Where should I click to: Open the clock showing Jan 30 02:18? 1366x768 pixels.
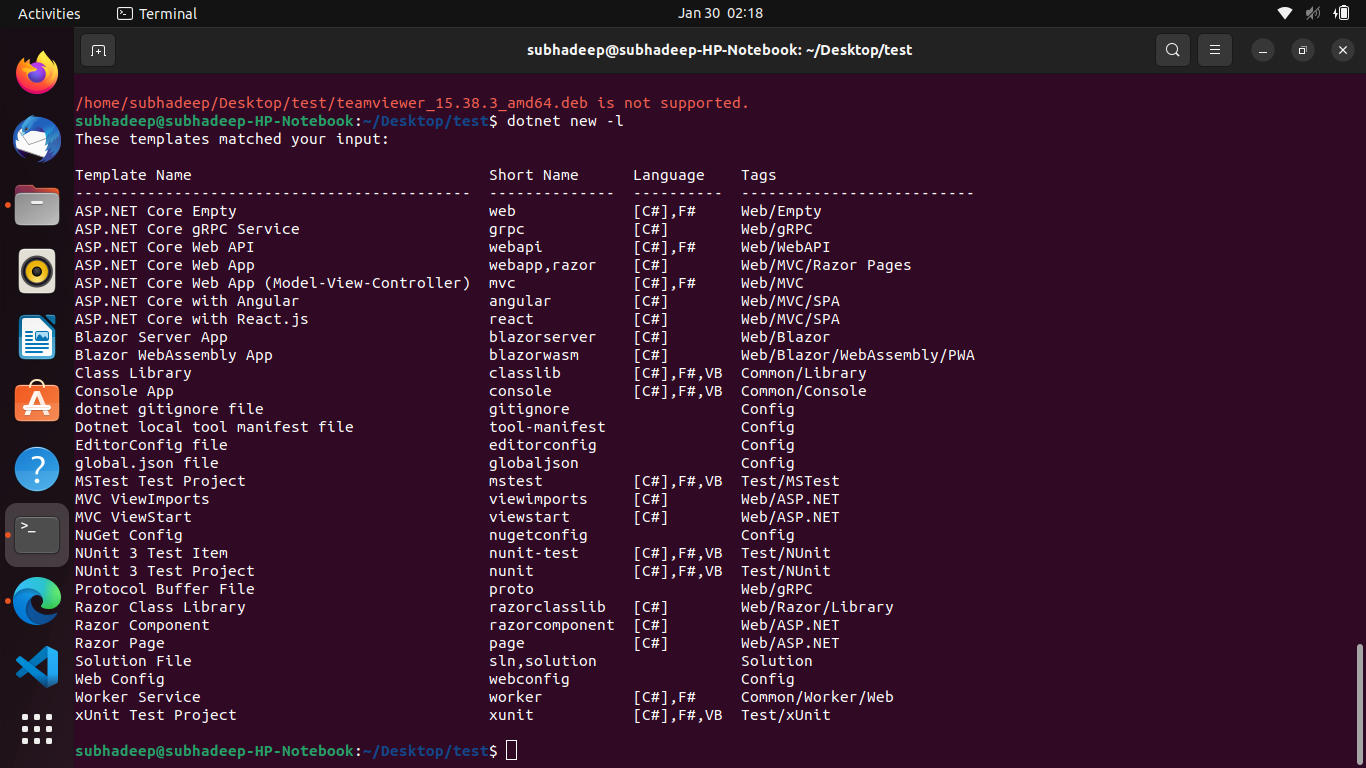coord(720,13)
